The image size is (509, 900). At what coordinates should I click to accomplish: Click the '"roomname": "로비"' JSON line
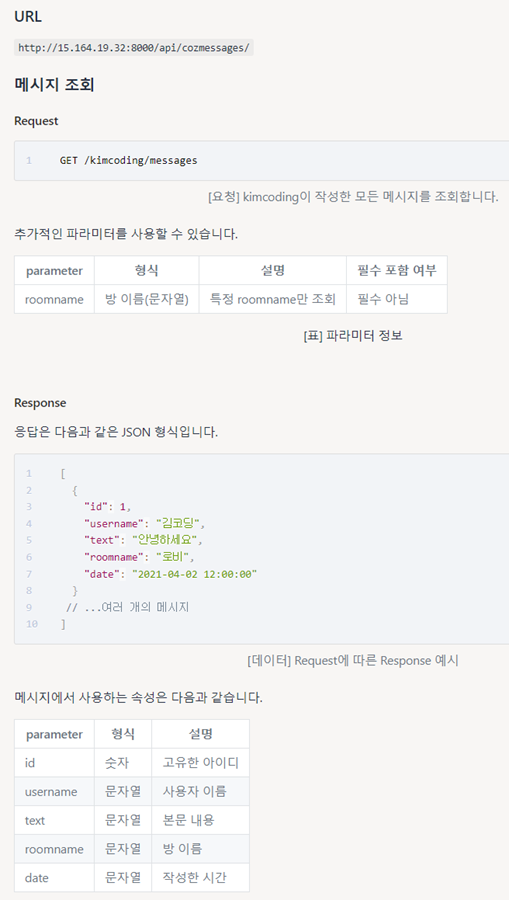(139, 557)
